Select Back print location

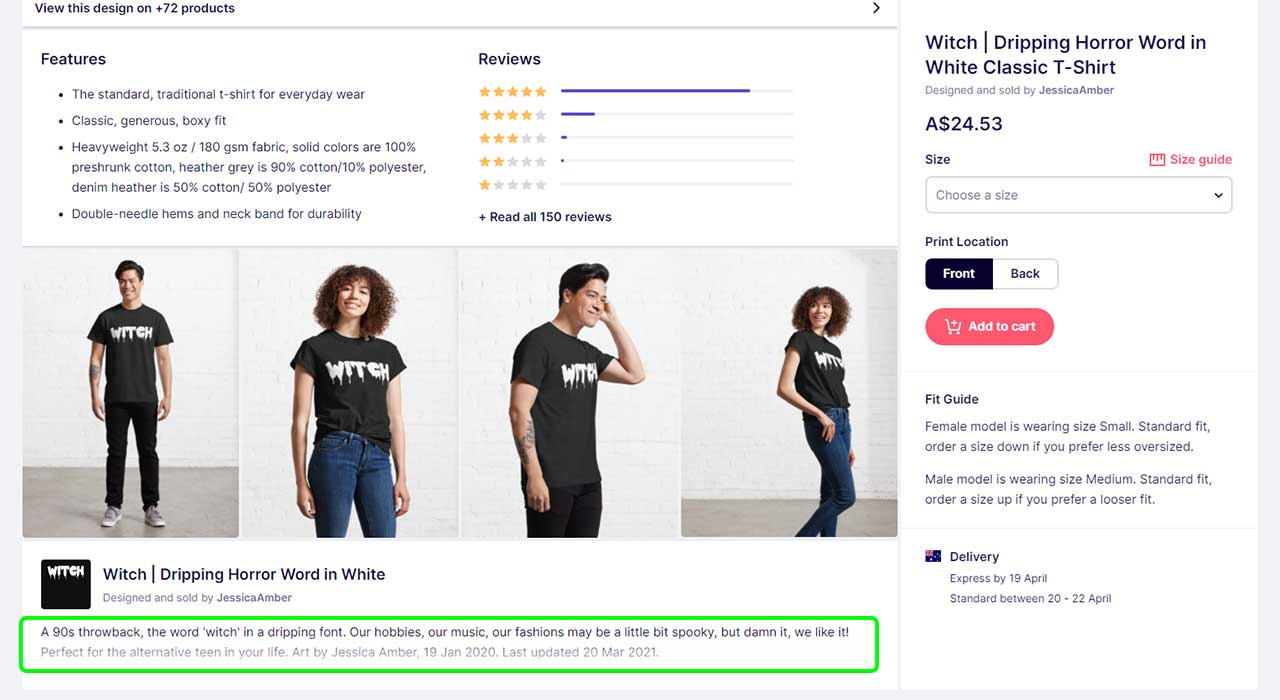point(1025,274)
